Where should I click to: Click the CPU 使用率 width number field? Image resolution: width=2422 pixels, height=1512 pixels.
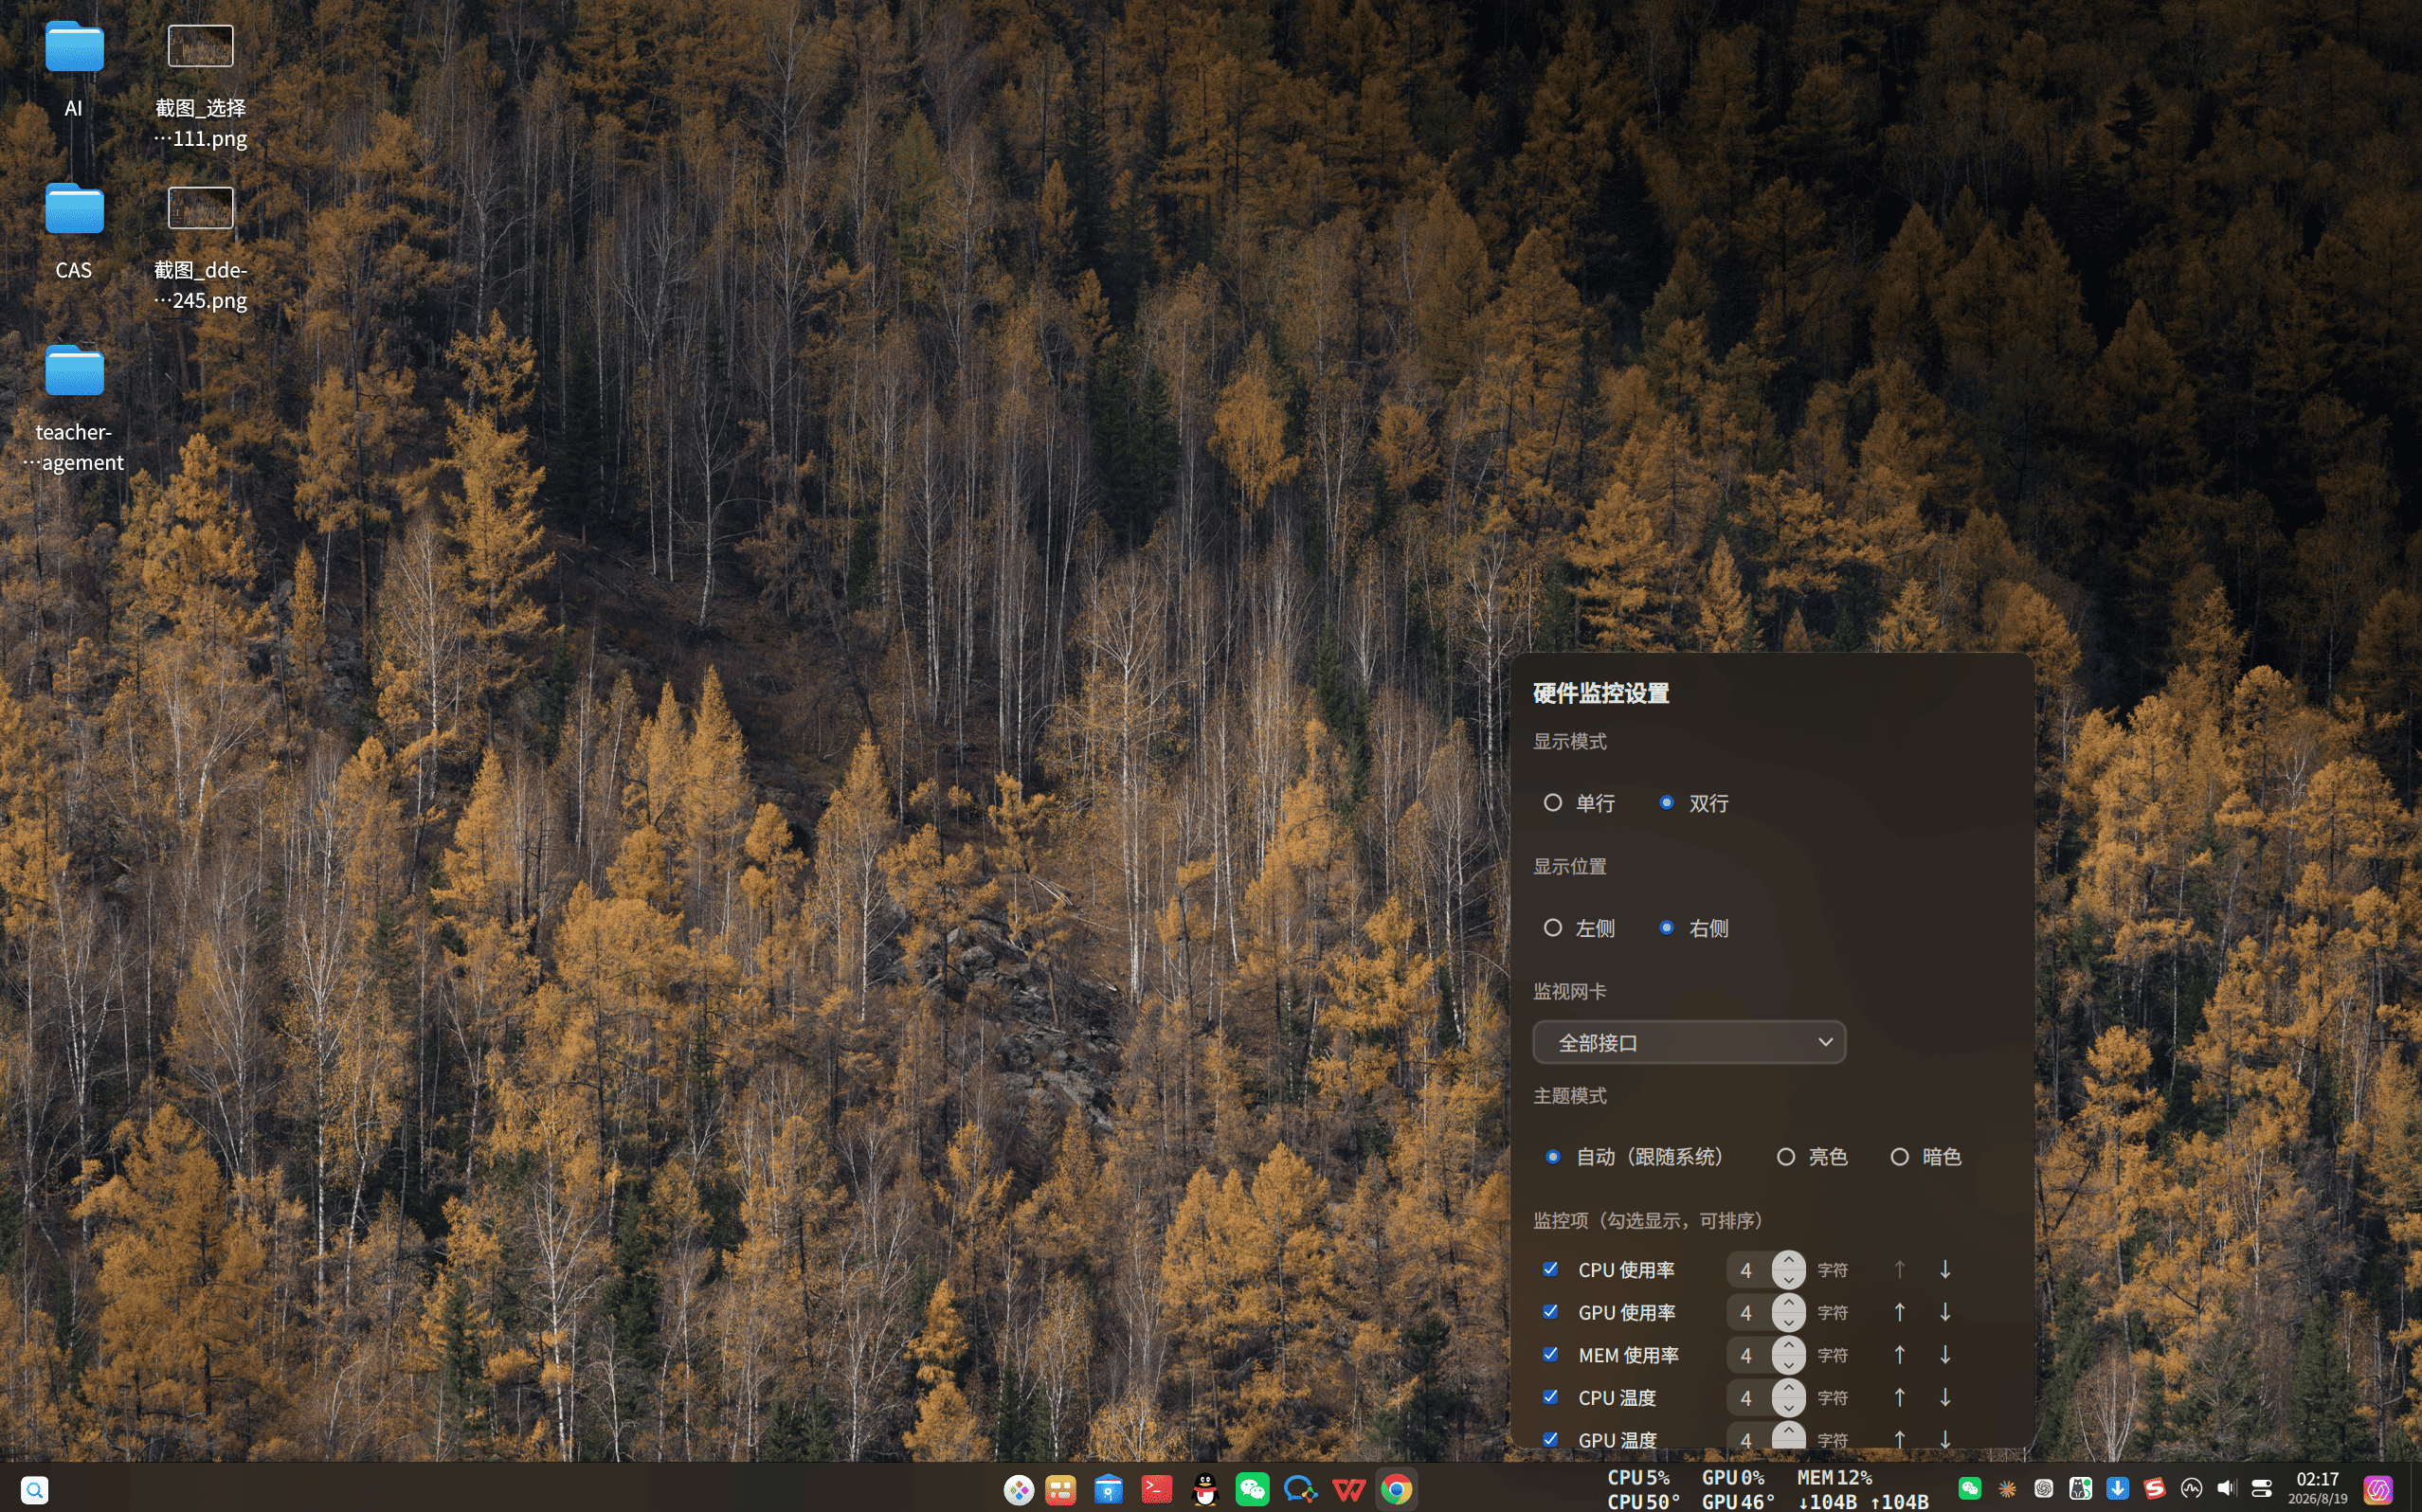1748,1270
